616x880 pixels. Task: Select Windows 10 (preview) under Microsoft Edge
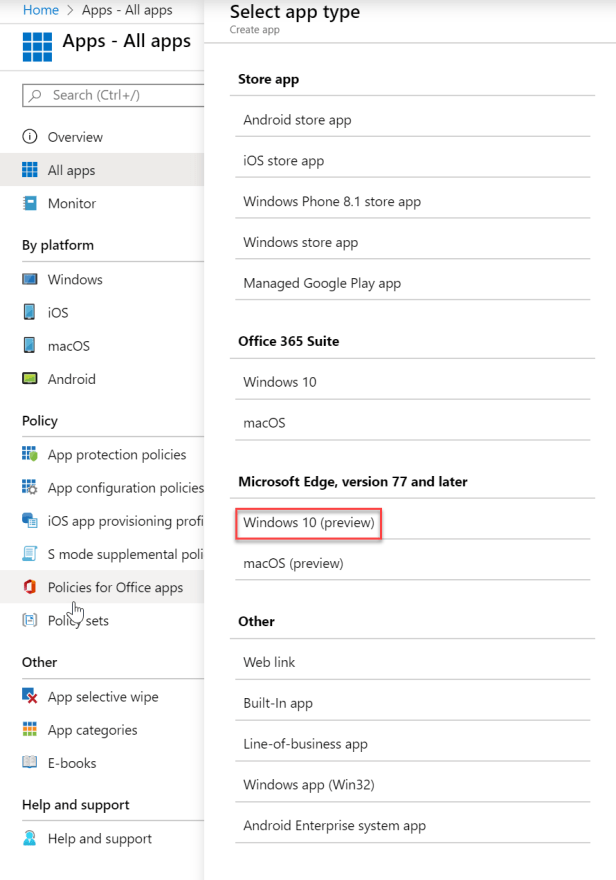(x=306, y=523)
